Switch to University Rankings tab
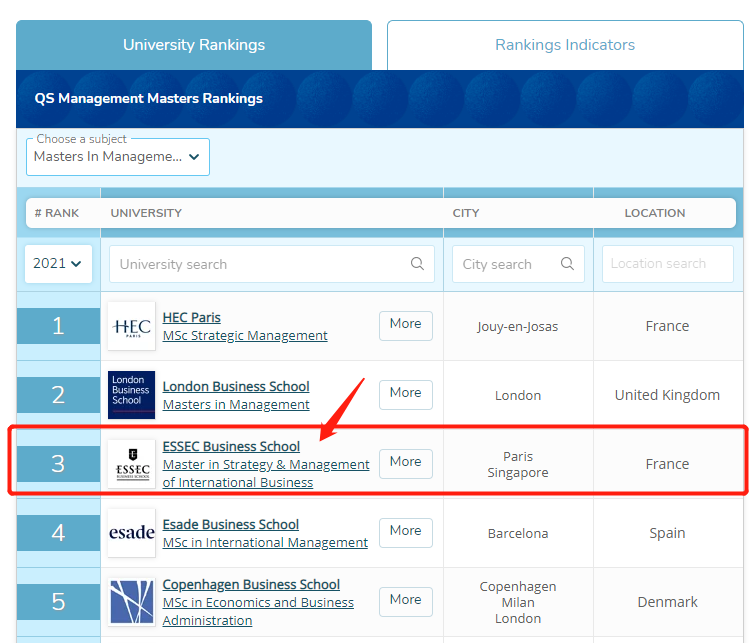 click(x=194, y=45)
